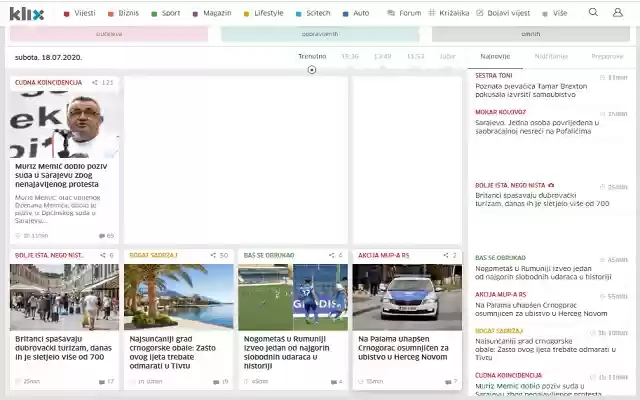
Task: Click BOGAT SADRŽAJ label on Tivat card
Action: click(x=153, y=255)
